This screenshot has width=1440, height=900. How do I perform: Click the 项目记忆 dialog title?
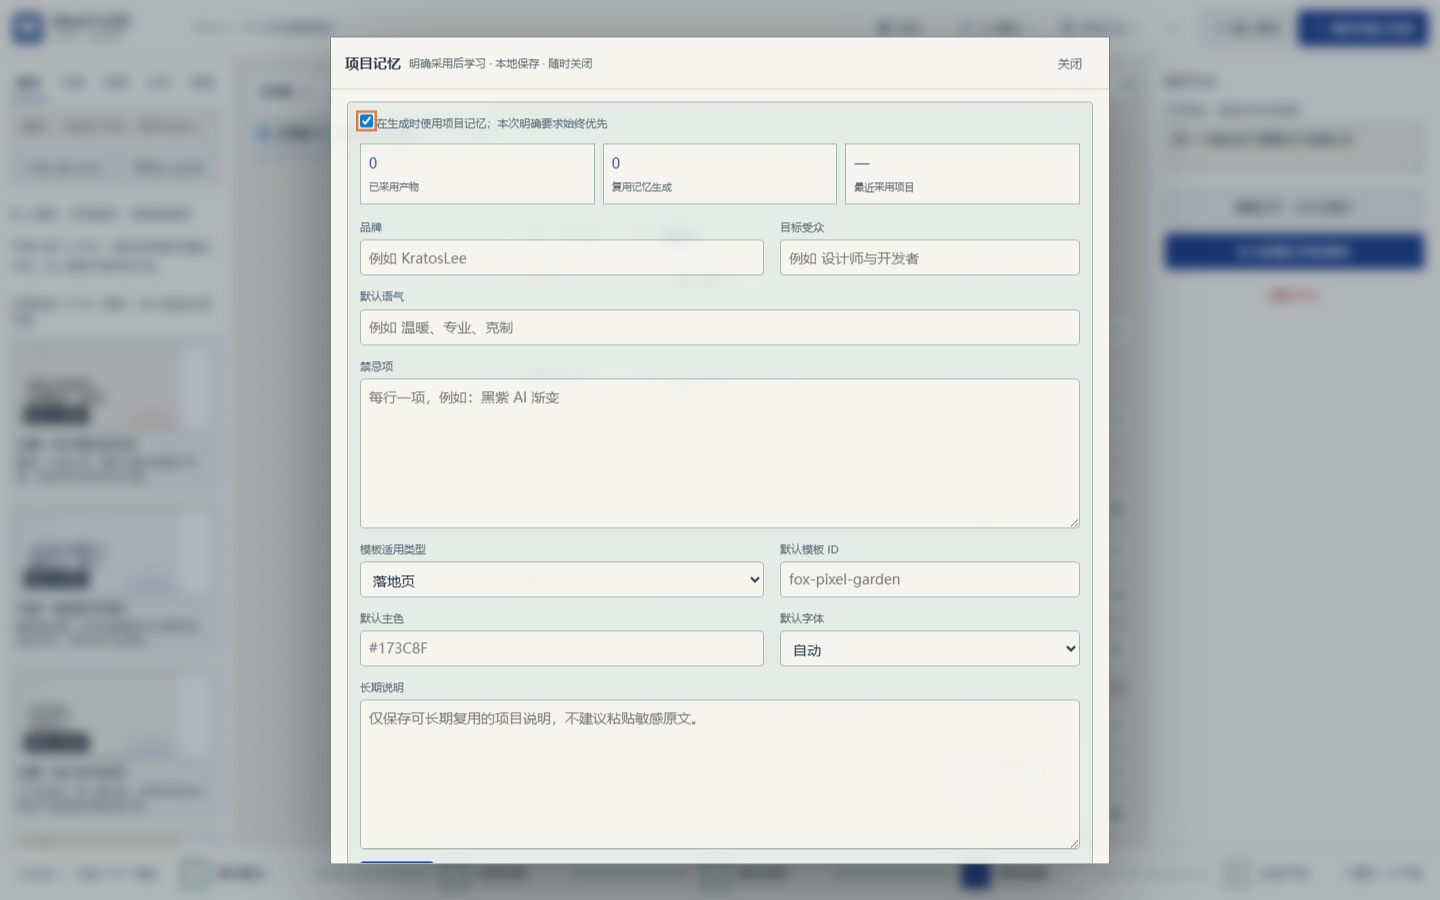pyautogui.click(x=373, y=64)
